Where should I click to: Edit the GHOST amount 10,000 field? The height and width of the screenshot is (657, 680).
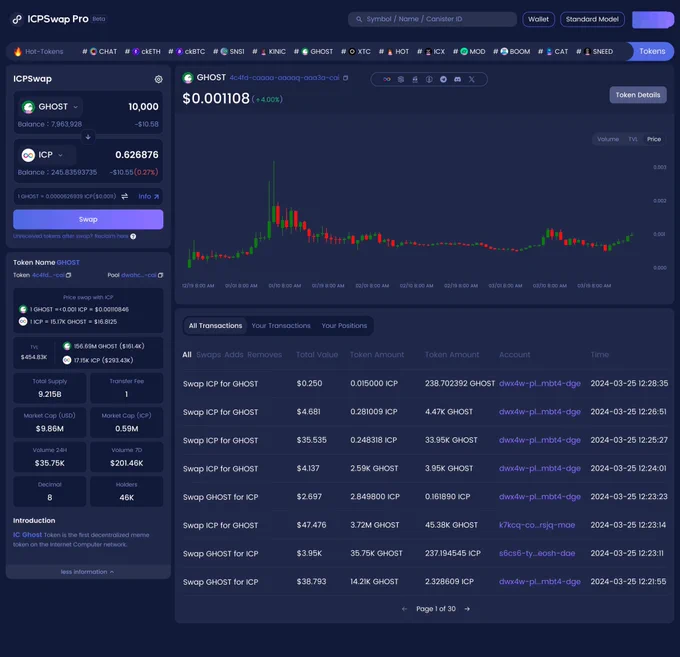pyautogui.click(x=143, y=107)
